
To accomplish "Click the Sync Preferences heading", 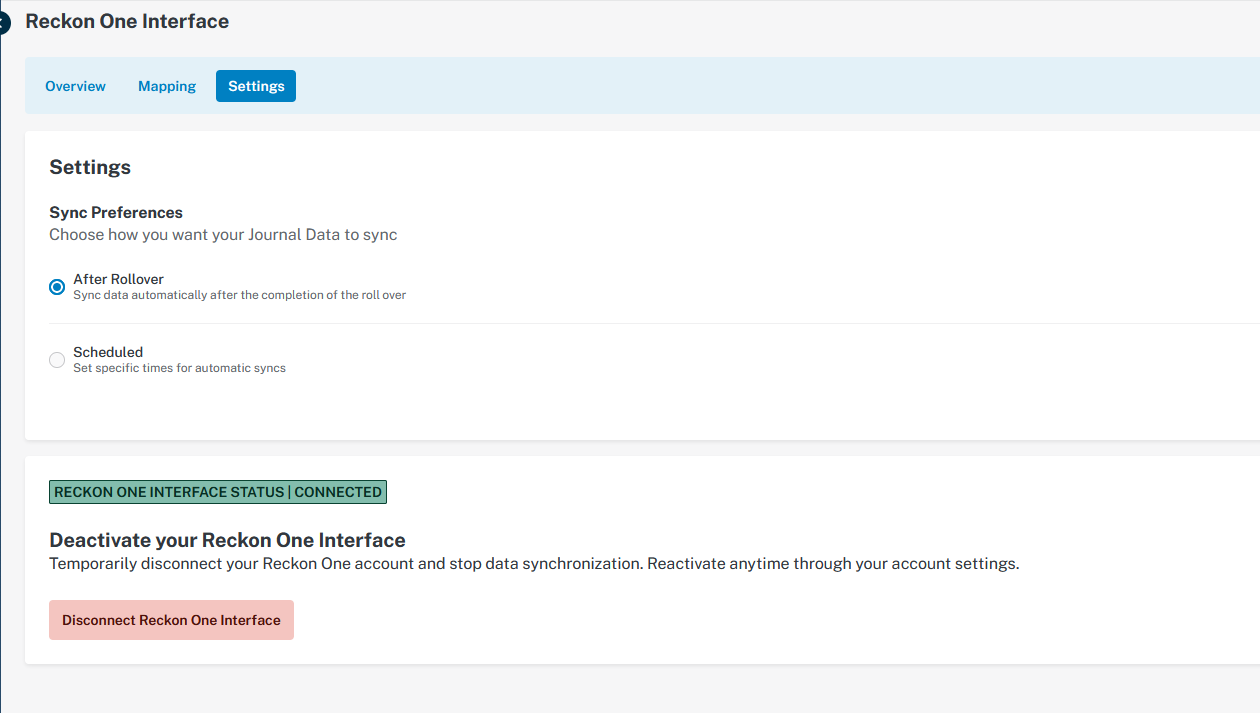I will click(x=116, y=212).
